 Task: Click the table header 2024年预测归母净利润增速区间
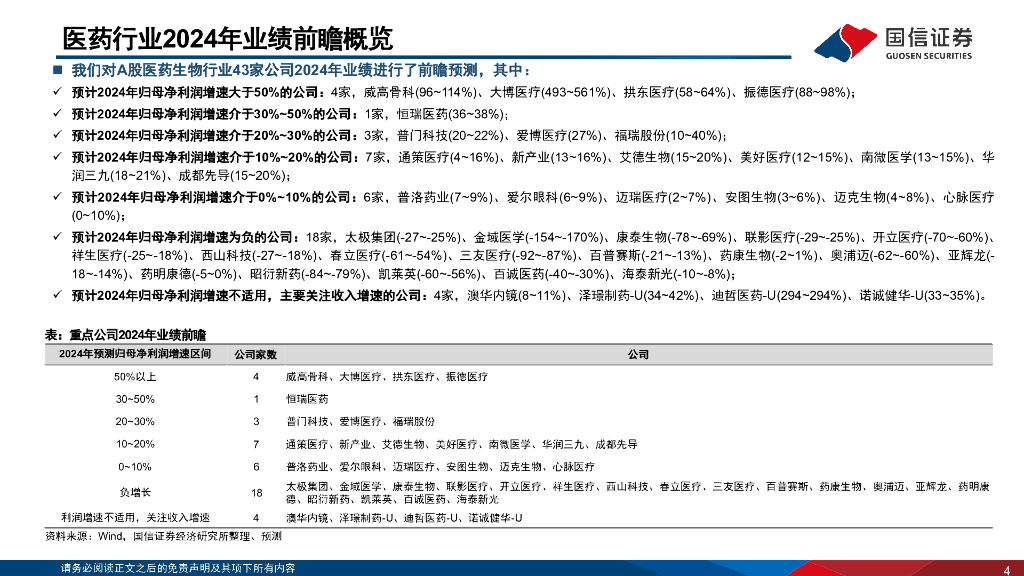point(135,354)
